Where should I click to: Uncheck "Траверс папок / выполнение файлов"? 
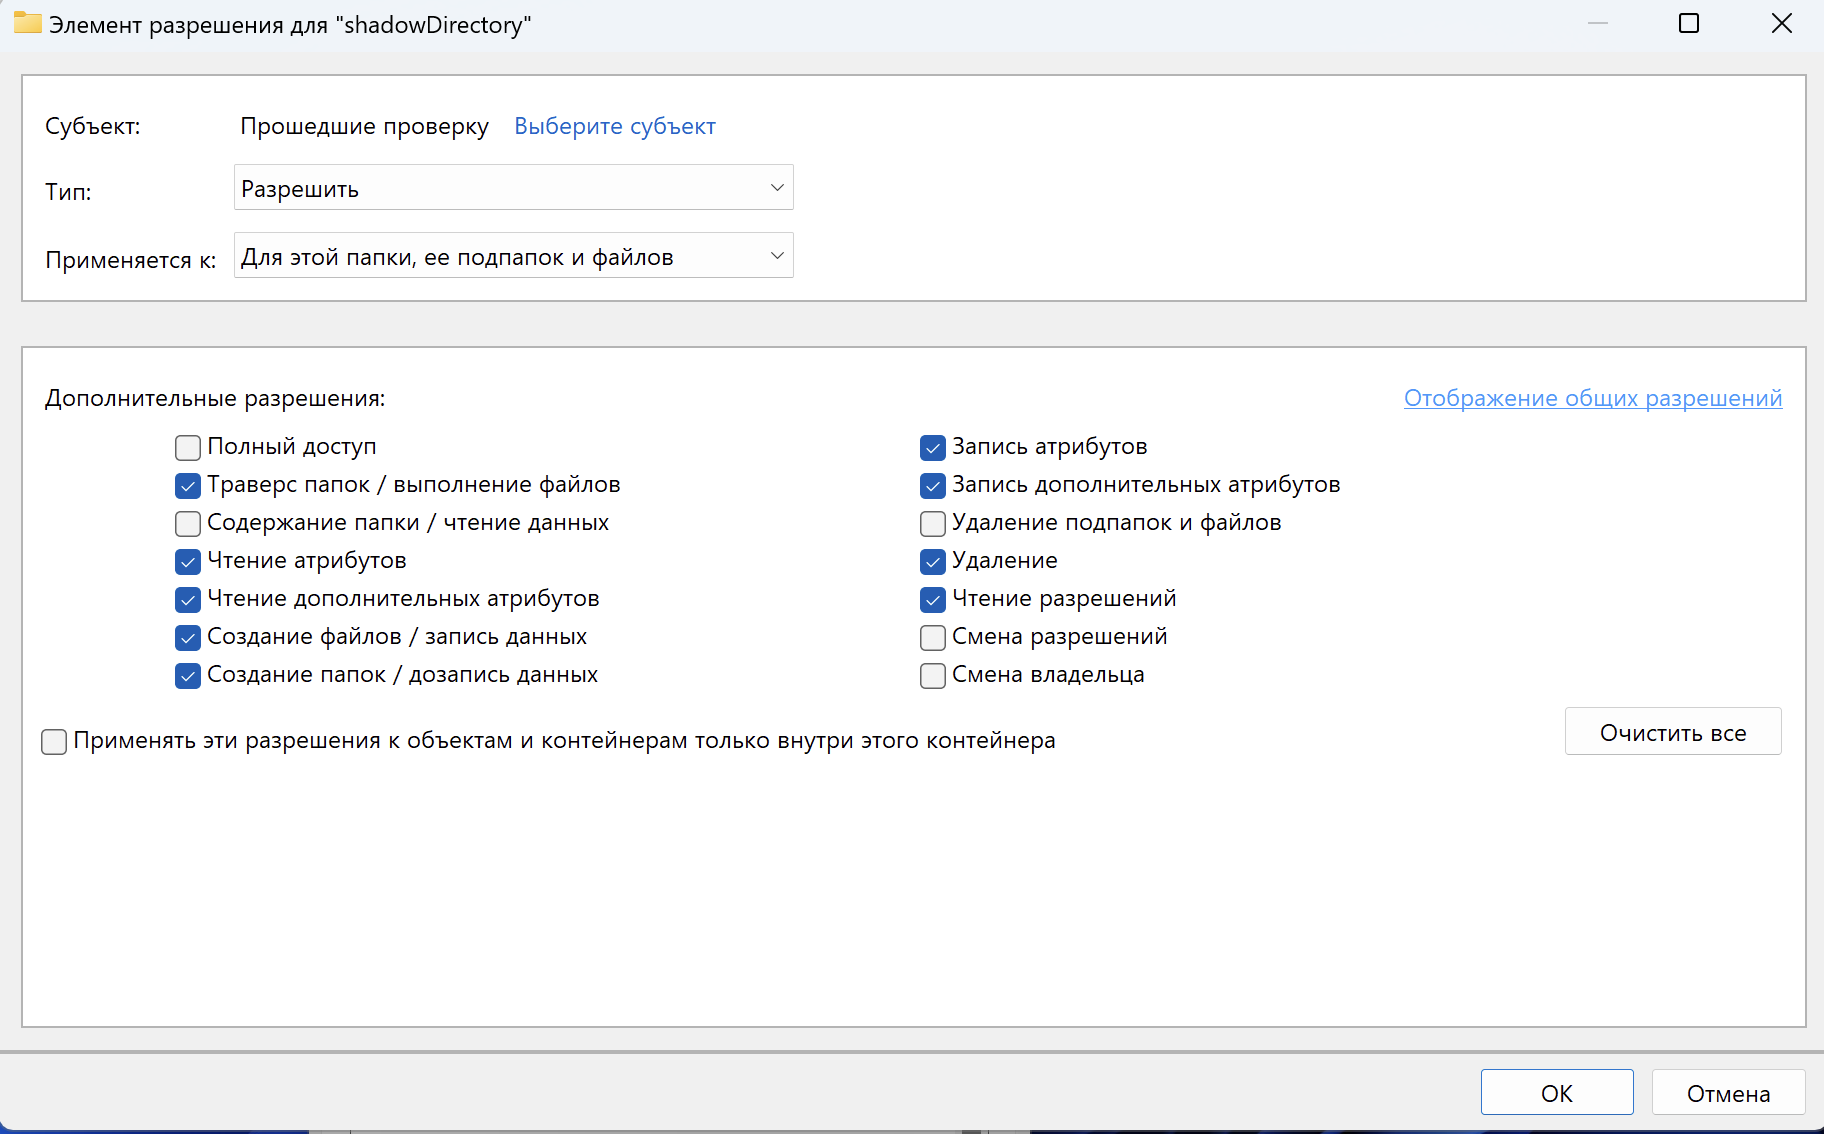pos(188,485)
